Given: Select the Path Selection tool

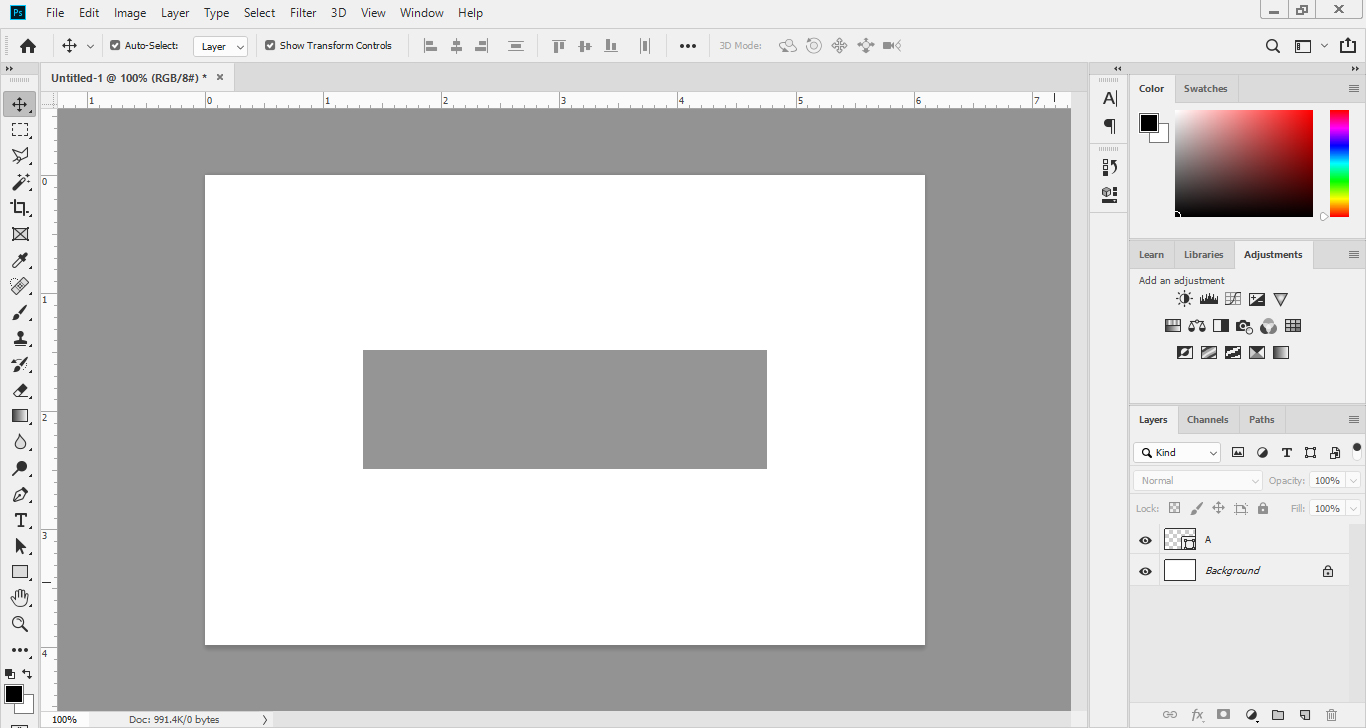Looking at the screenshot, I should coord(19,546).
